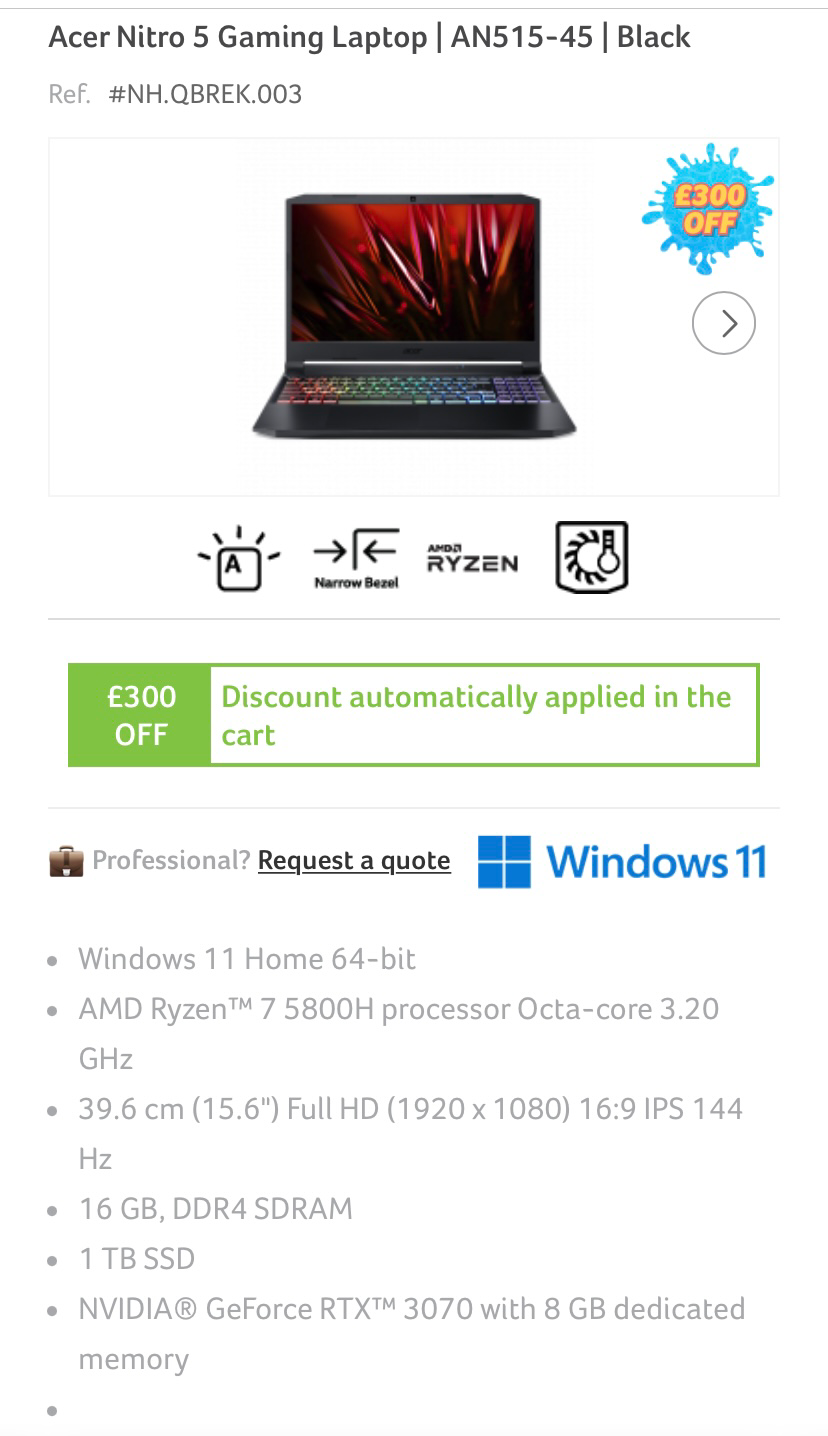The image size is (828, 1436).
Task: Click the NVIDIA GeForce RTX 3070 spec
Action: click(x=412, y=1333)
